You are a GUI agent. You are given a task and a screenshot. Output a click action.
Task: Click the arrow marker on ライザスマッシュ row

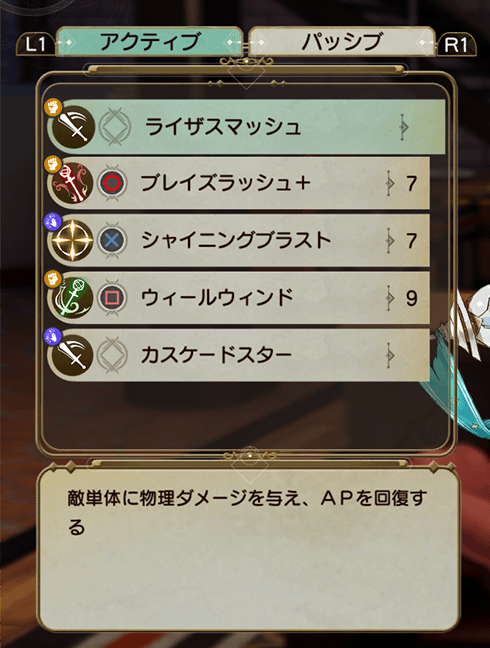(404, 126)
